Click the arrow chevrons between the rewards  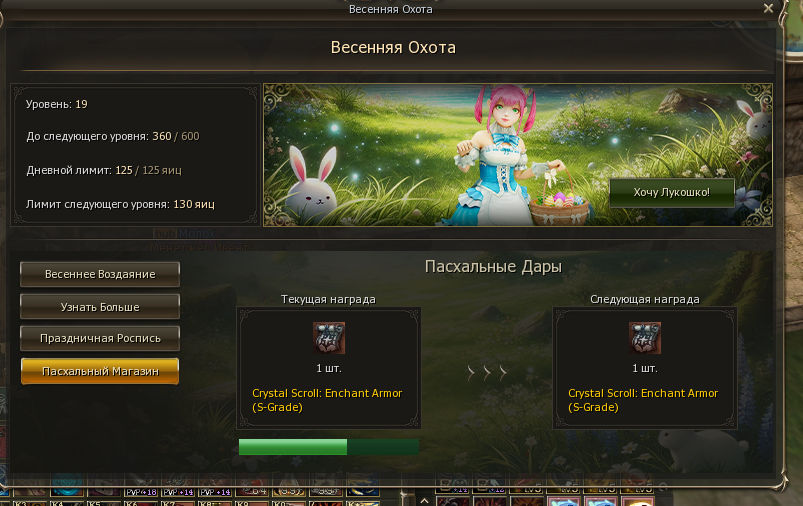487,372
